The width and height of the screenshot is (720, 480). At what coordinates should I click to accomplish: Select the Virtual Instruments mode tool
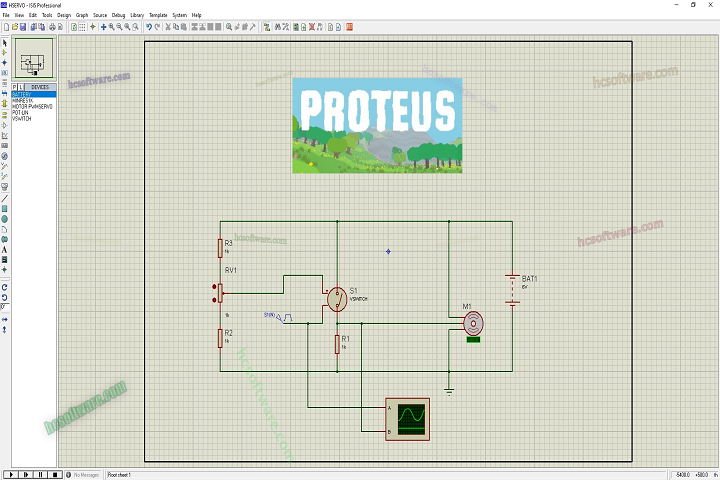coord(5,187)
